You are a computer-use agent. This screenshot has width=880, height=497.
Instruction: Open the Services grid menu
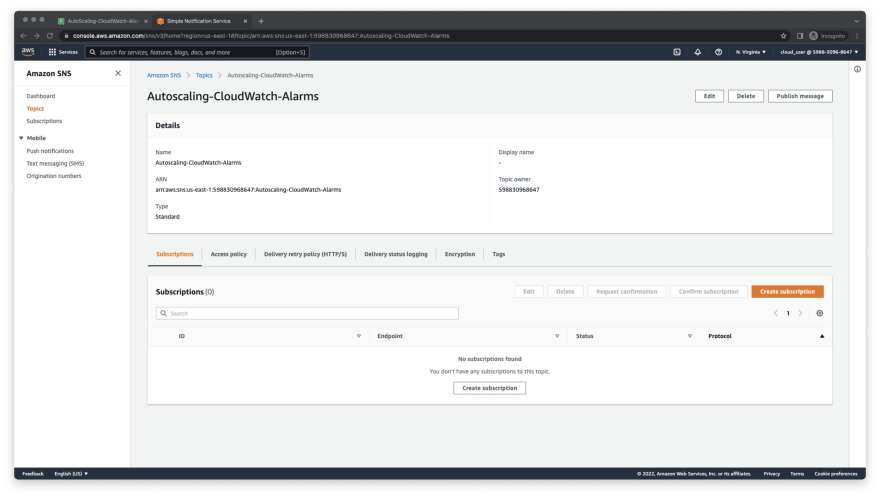[63, 52]
